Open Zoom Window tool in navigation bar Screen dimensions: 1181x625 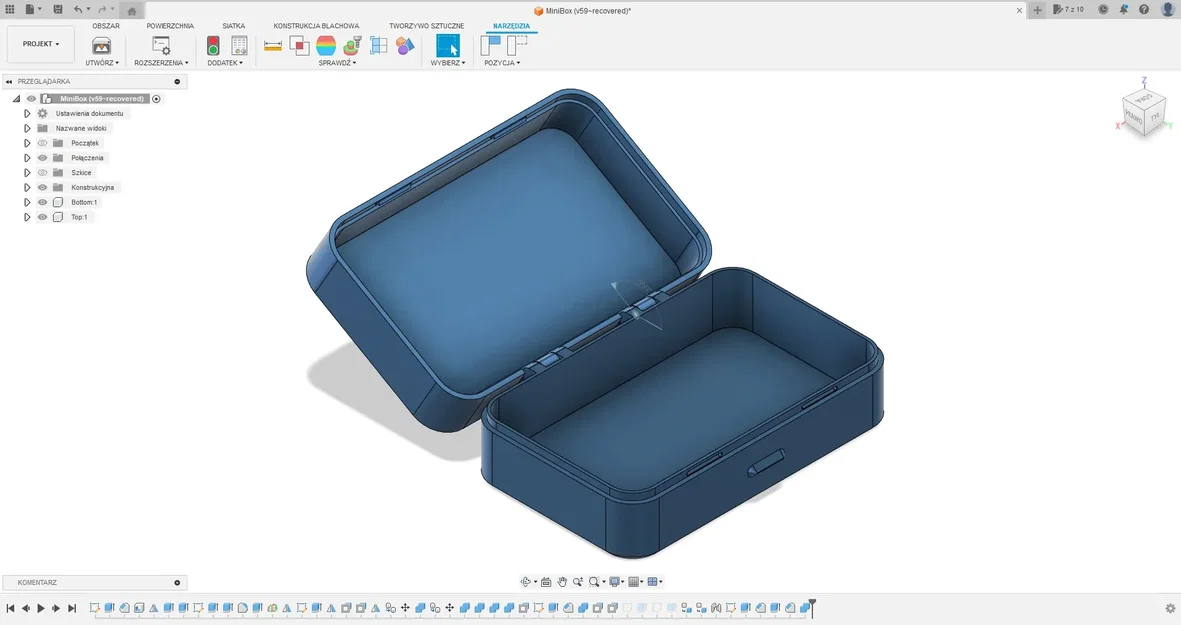point(593,581)
